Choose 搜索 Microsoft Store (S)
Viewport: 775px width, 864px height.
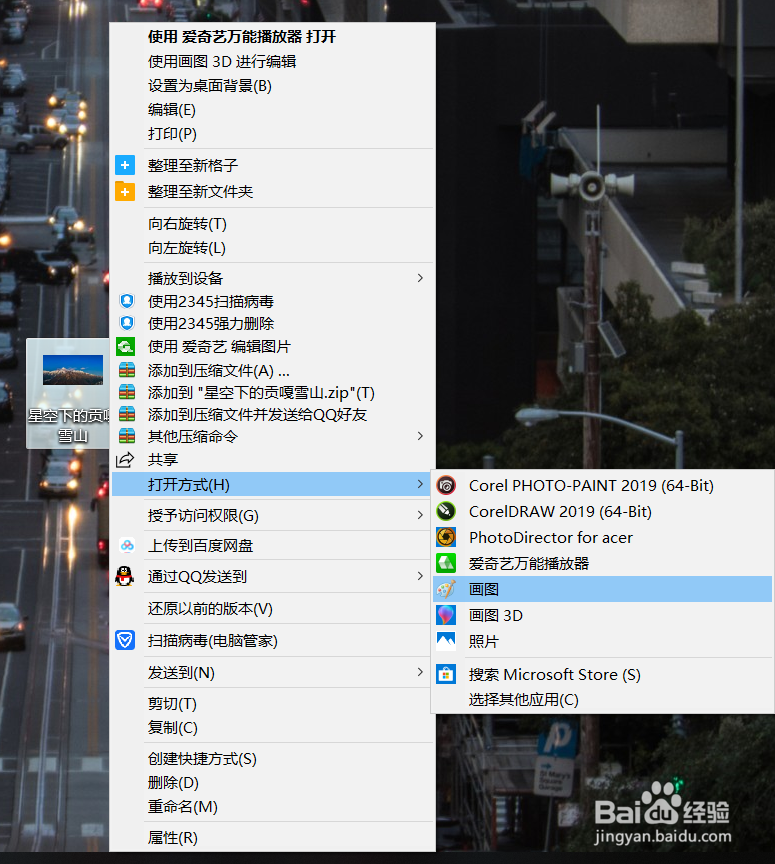click(555, 674)
